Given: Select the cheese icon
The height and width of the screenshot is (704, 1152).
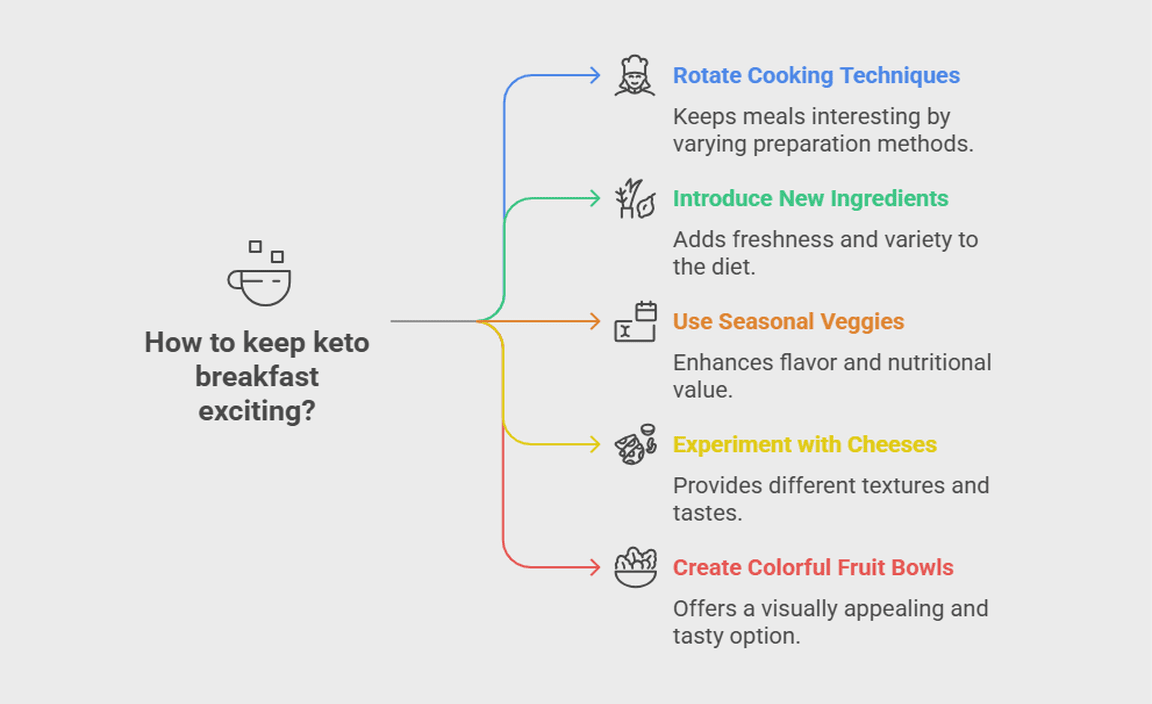Looking at the screenshot, I should point(635,445).
